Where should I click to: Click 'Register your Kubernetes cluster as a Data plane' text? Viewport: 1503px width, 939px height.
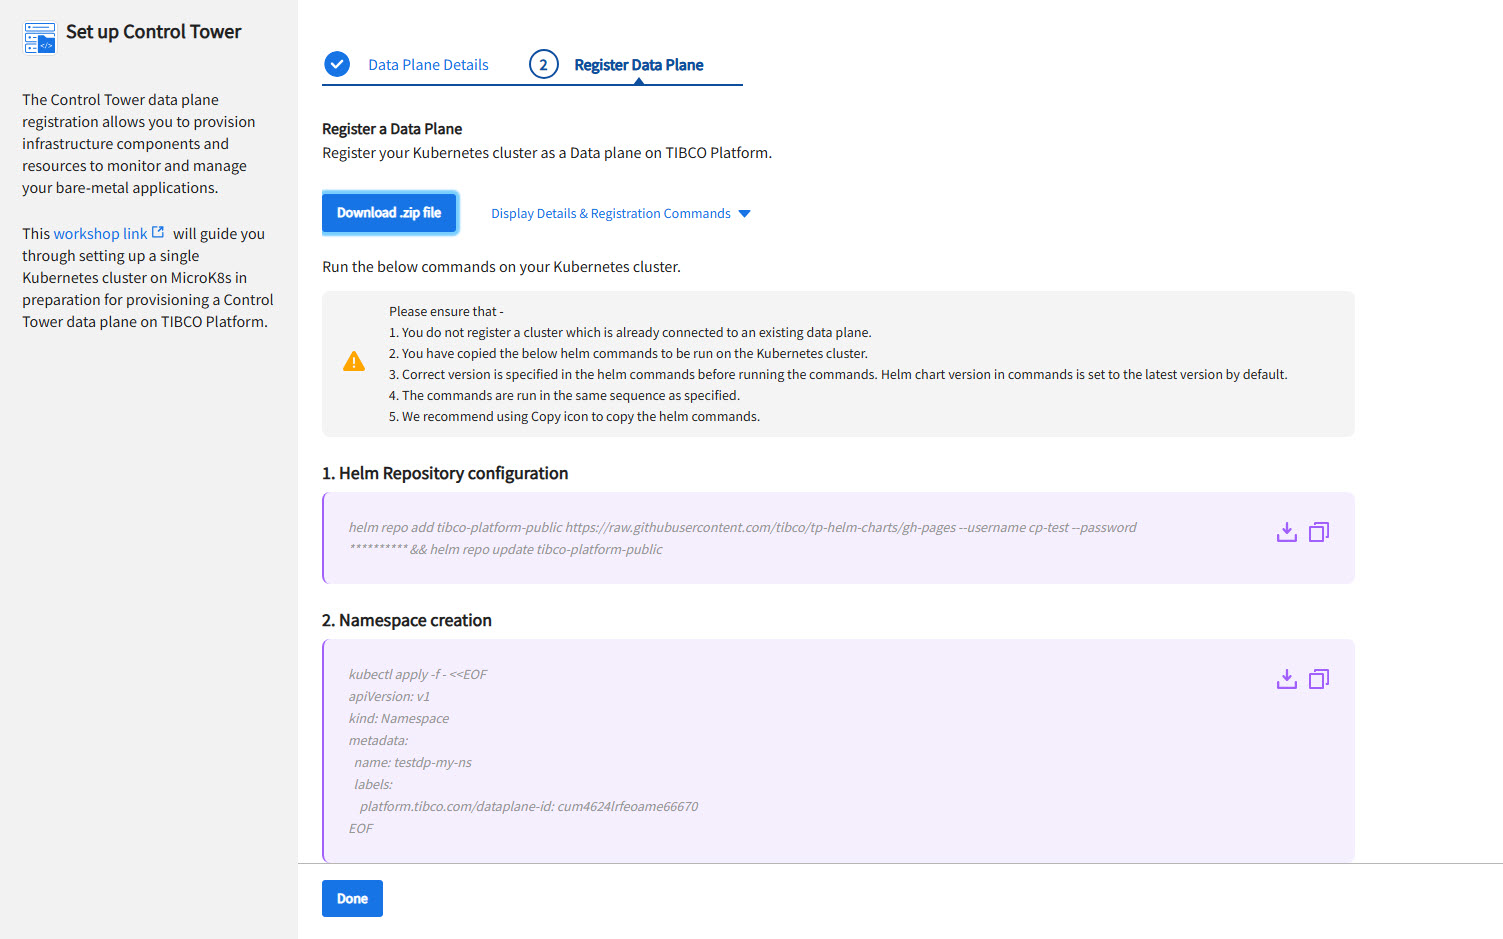click(x=547, y=153)
